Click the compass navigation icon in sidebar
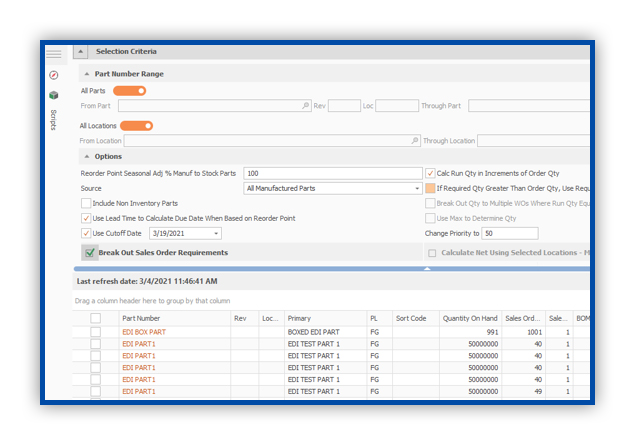The height and width of the screenshot is (445, 635). (54, 75)
